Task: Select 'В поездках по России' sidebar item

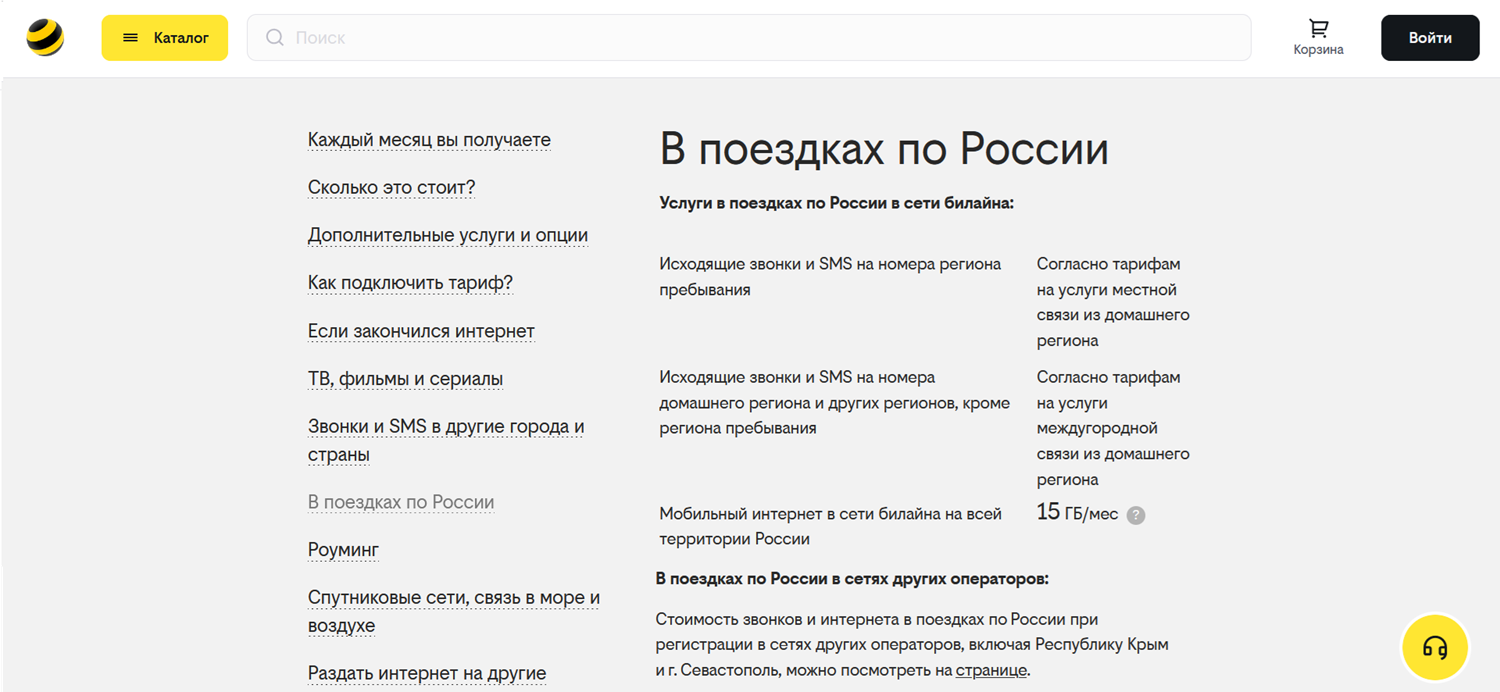Action: (x=400, y=502)
